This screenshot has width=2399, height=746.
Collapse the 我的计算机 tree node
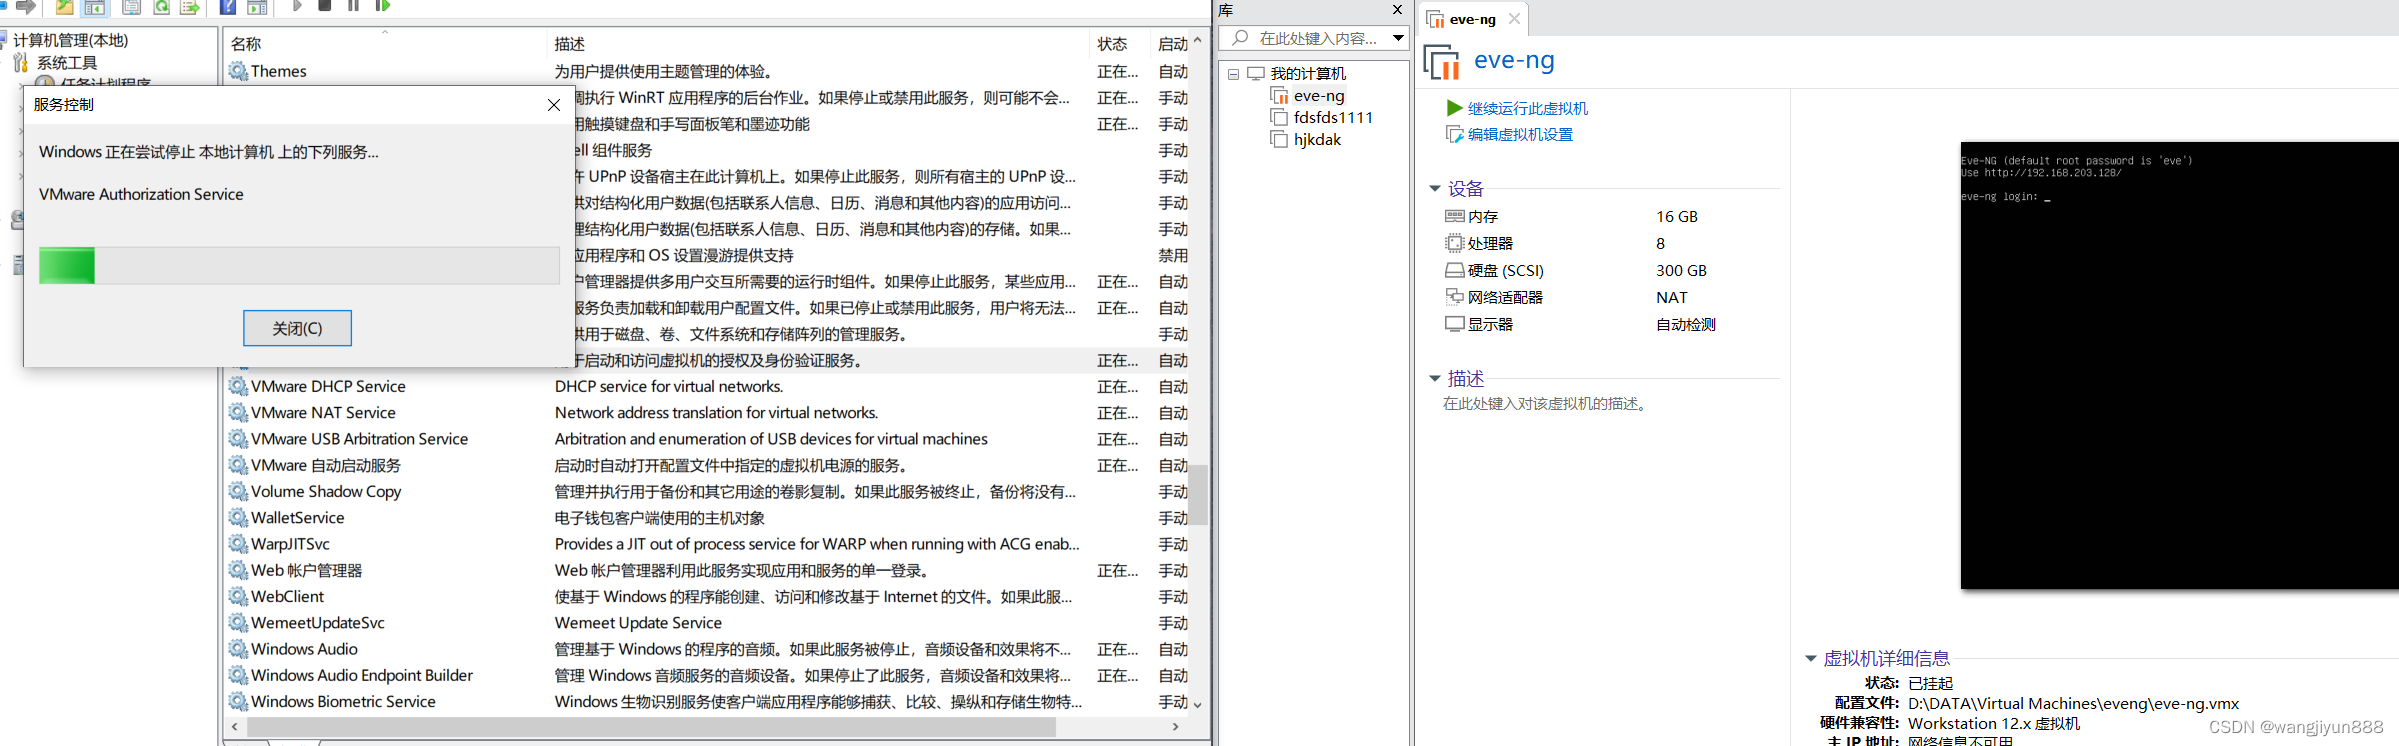click(1234, 74)
